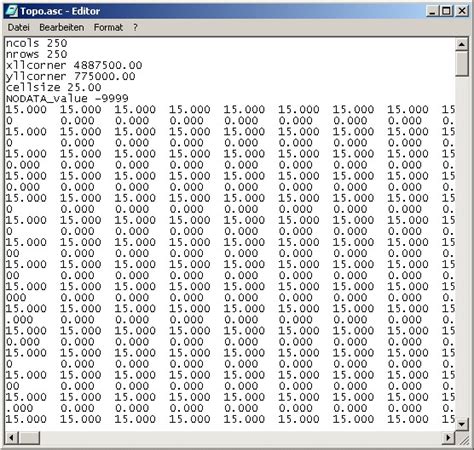This screenshot has width=474, height=450.
Task: Open the Bearbeiten menu
Action: [62, 28]
